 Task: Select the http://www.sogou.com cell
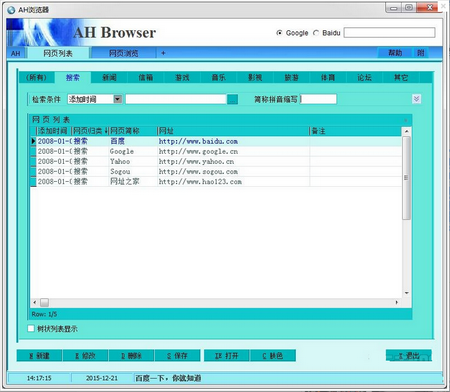(233, 171)
